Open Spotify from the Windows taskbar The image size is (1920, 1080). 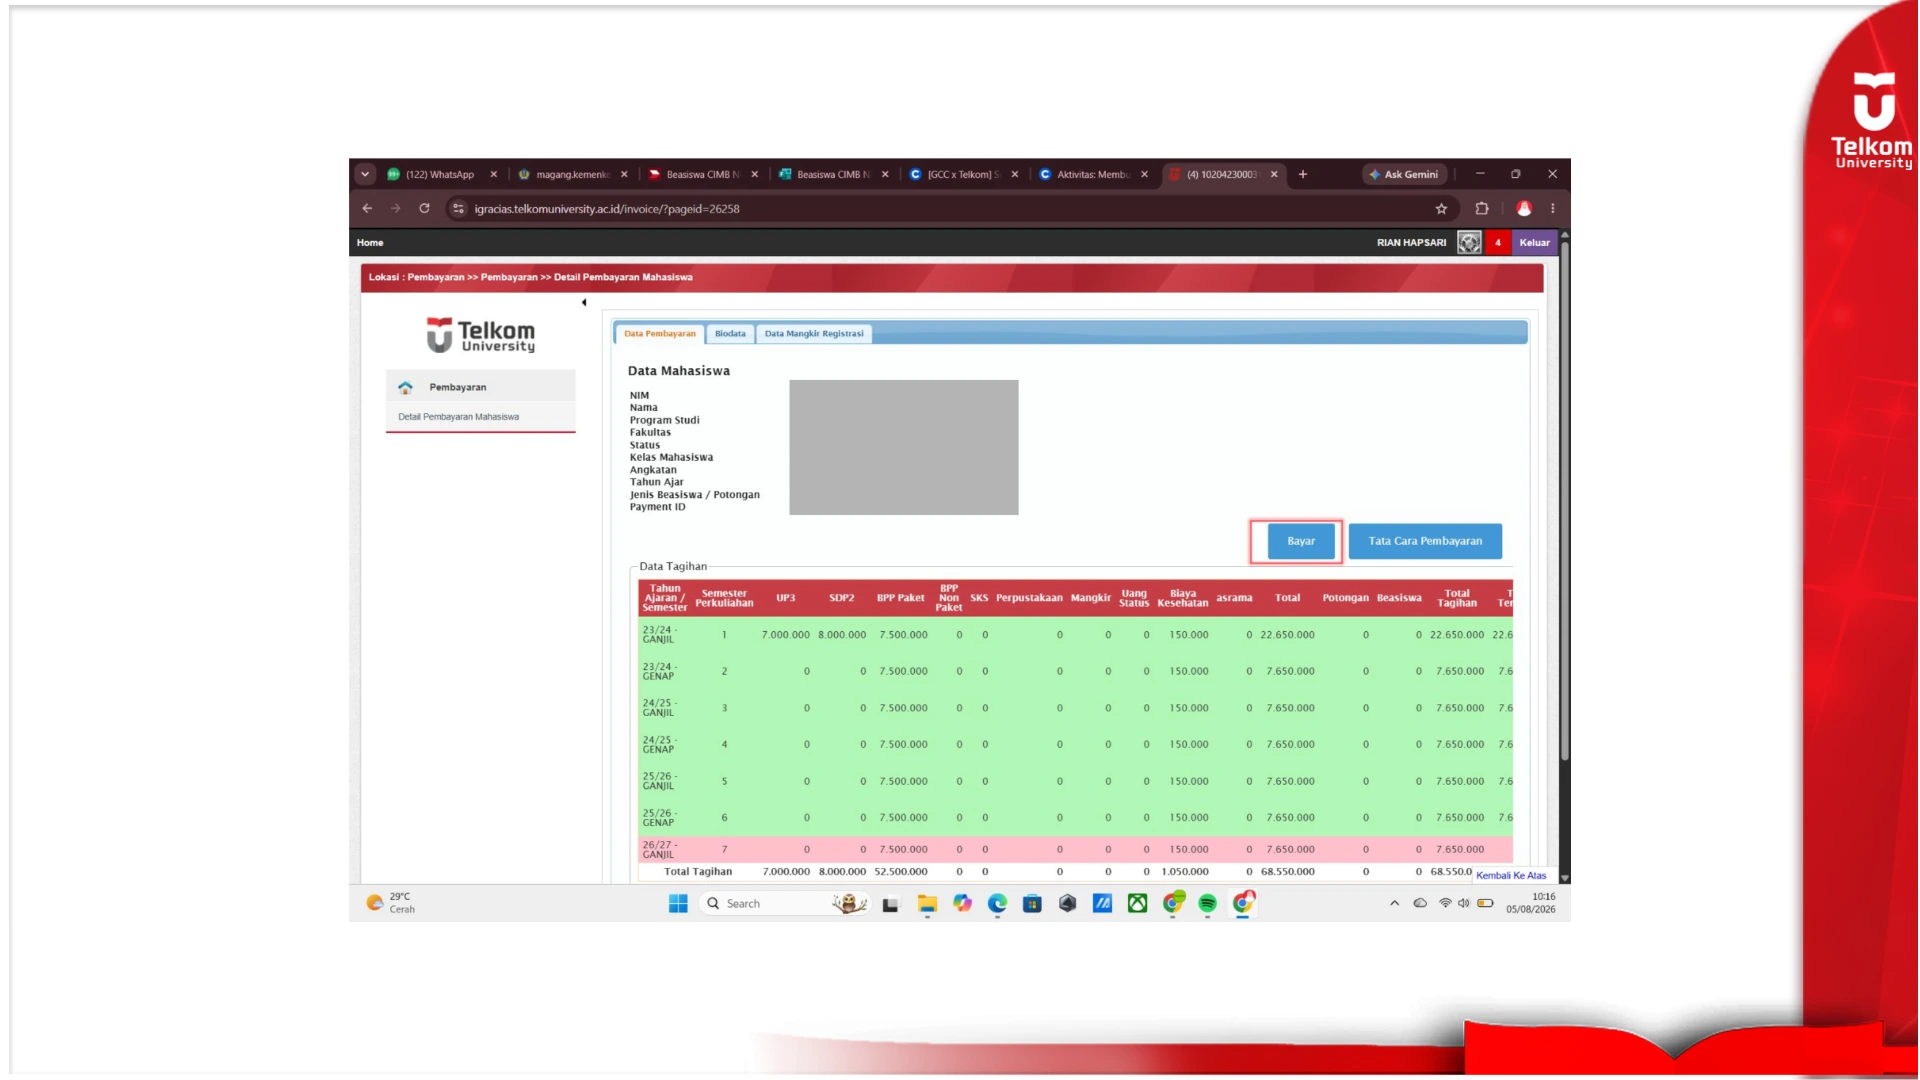[x=1207, y=903]
